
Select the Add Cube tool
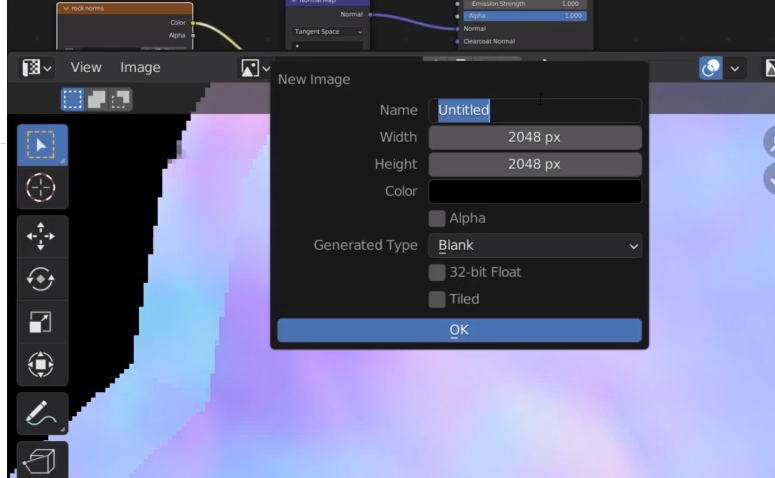43,460
